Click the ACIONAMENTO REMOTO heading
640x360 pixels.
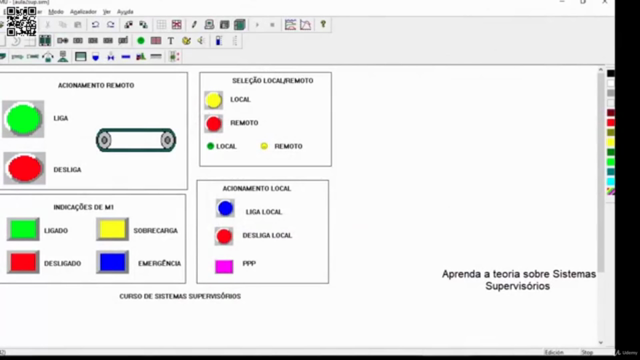[96, 85]
